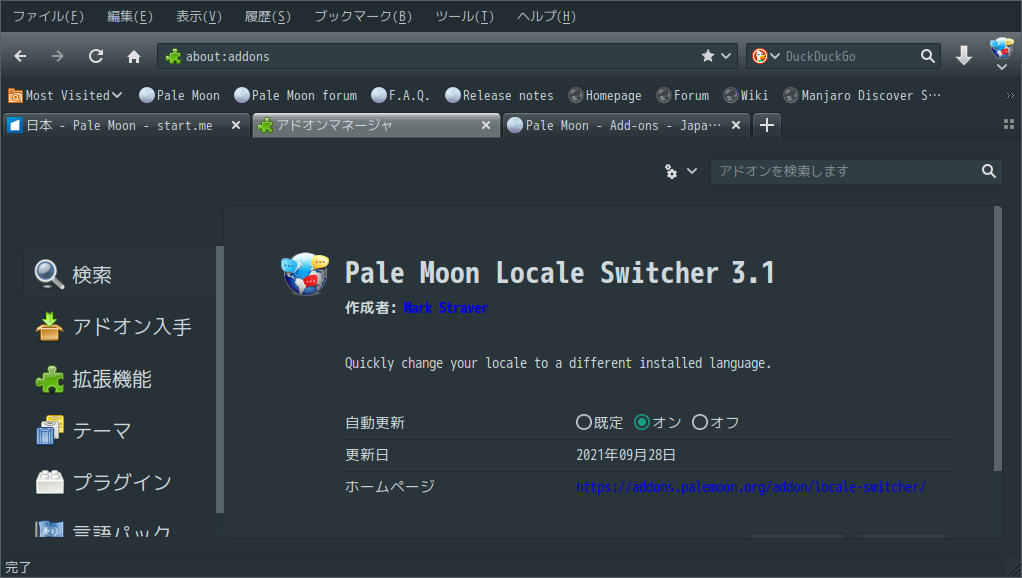Go forward with the forward arrow
This screenshot has width=1022, height=578.
tap(58, 57)
